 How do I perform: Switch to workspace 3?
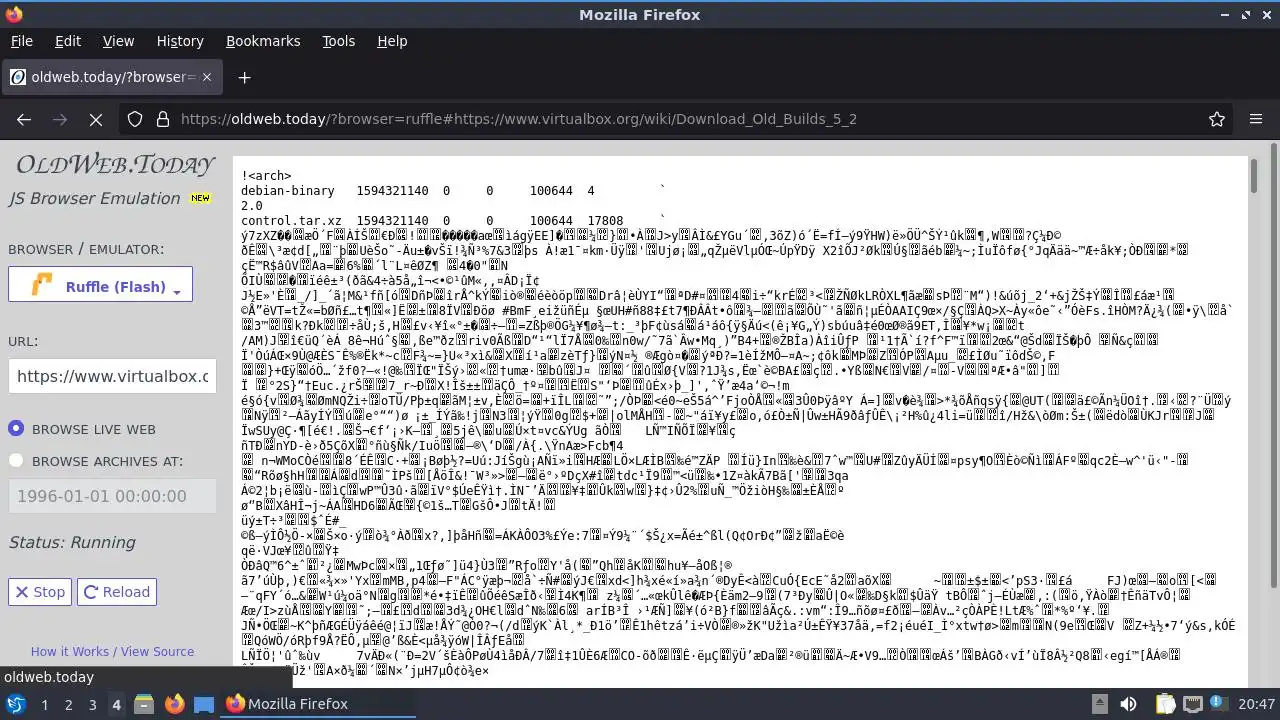click(92, 704)
